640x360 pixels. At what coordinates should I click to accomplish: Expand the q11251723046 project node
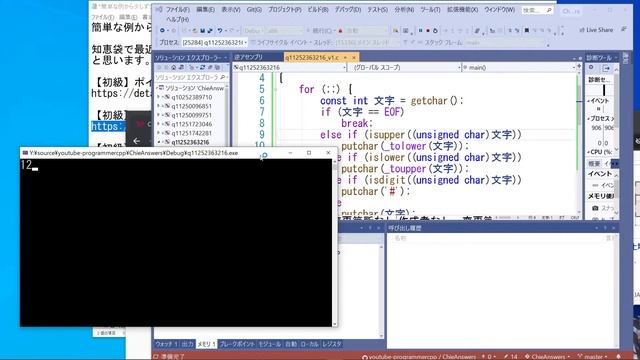158,124
